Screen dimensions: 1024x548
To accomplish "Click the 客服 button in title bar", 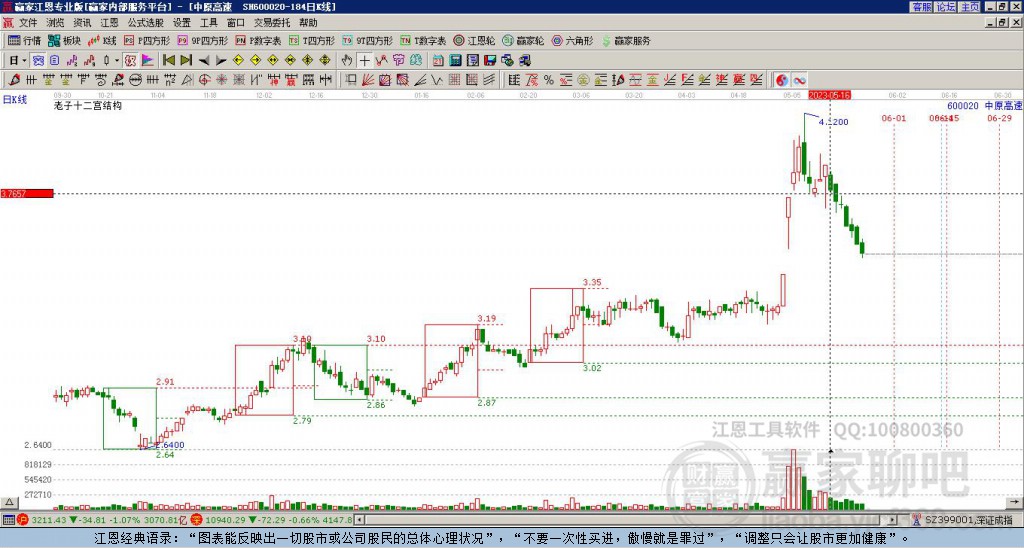I will click(x=921, y=7).
